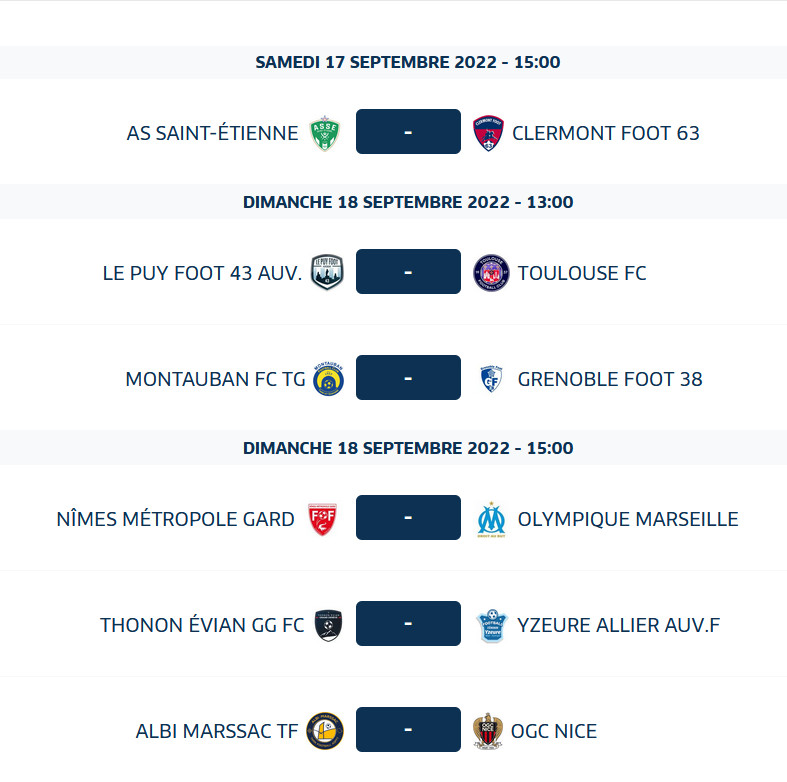
Task: Click the AS Saint-Étienne club crest
Action: [325, 133]
